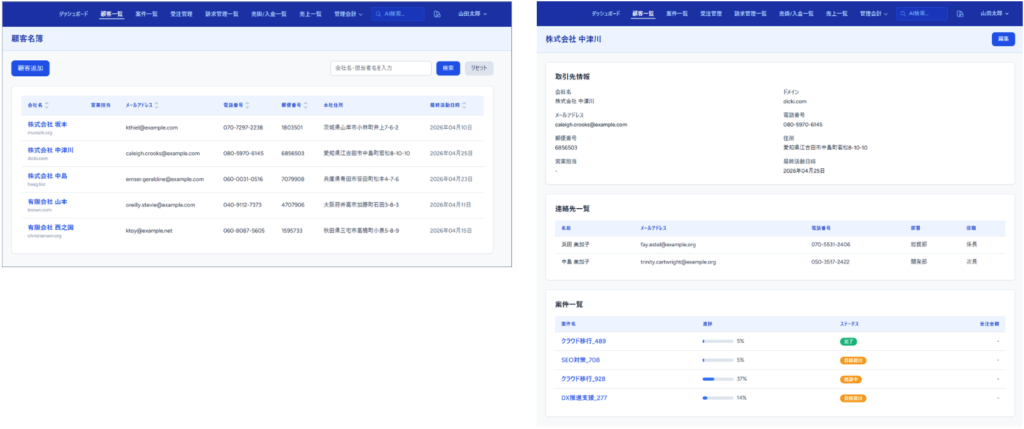Focus the 会社名・担当者名を入力 search field
Viewport: 1024px width, 429px height.
coord(381,68)
